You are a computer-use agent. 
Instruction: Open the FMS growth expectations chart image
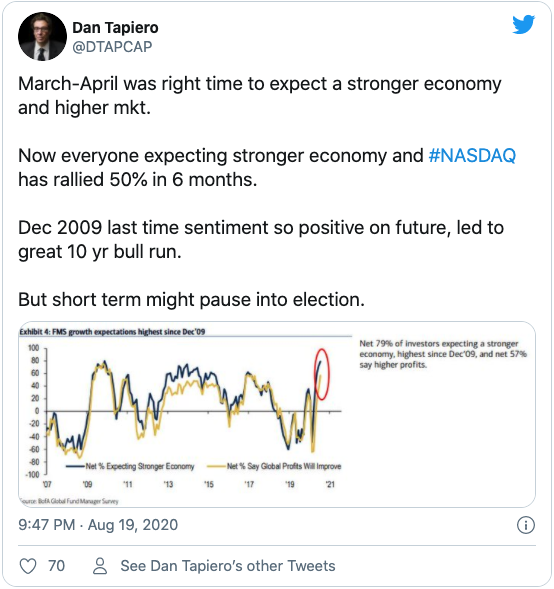tap(277, 414)
